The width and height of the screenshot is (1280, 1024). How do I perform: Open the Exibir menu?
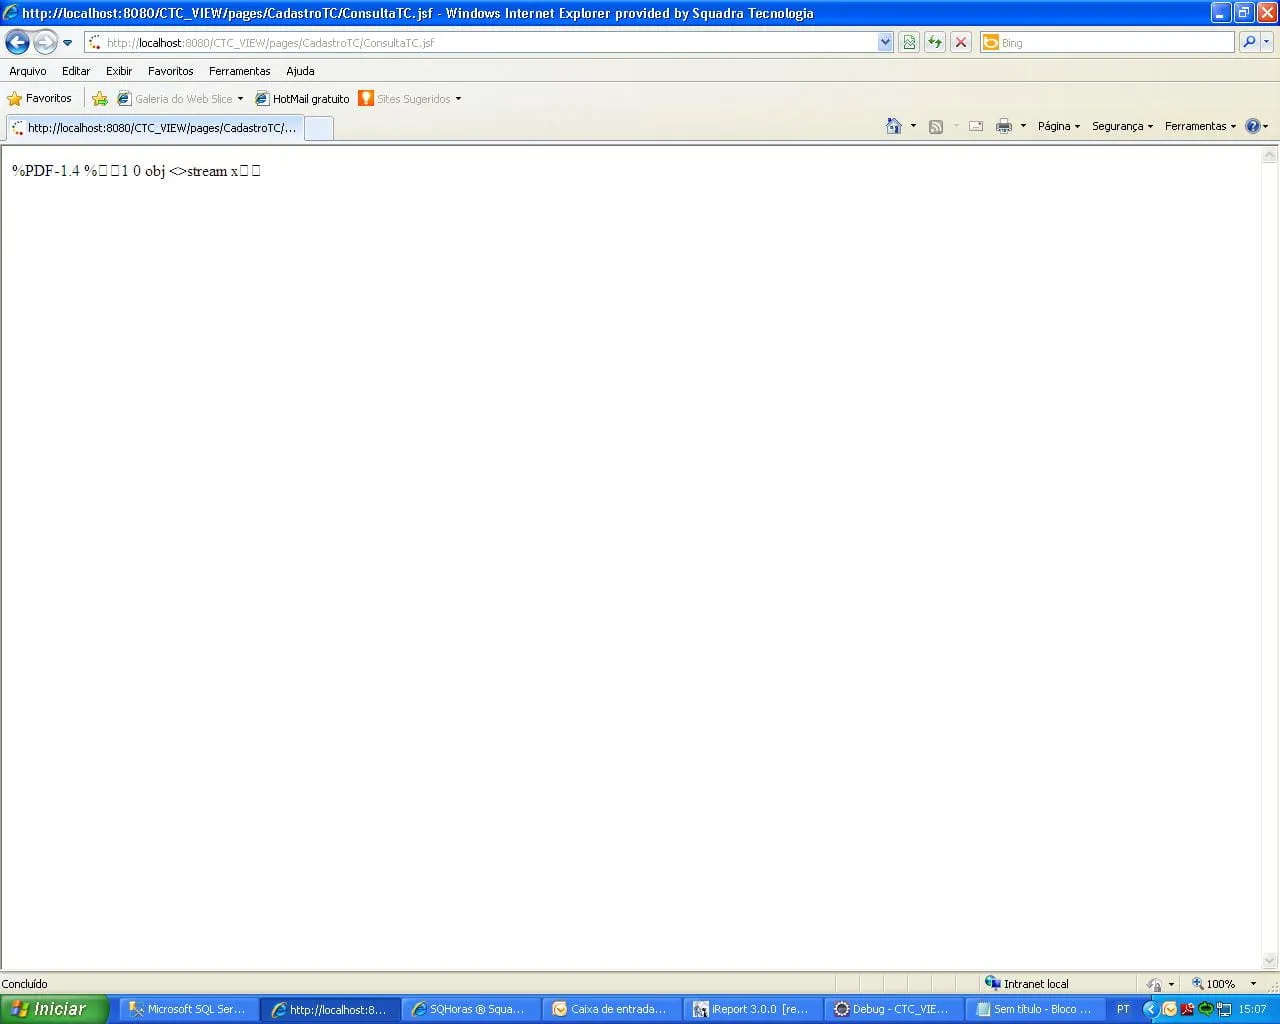click(119, 71)
